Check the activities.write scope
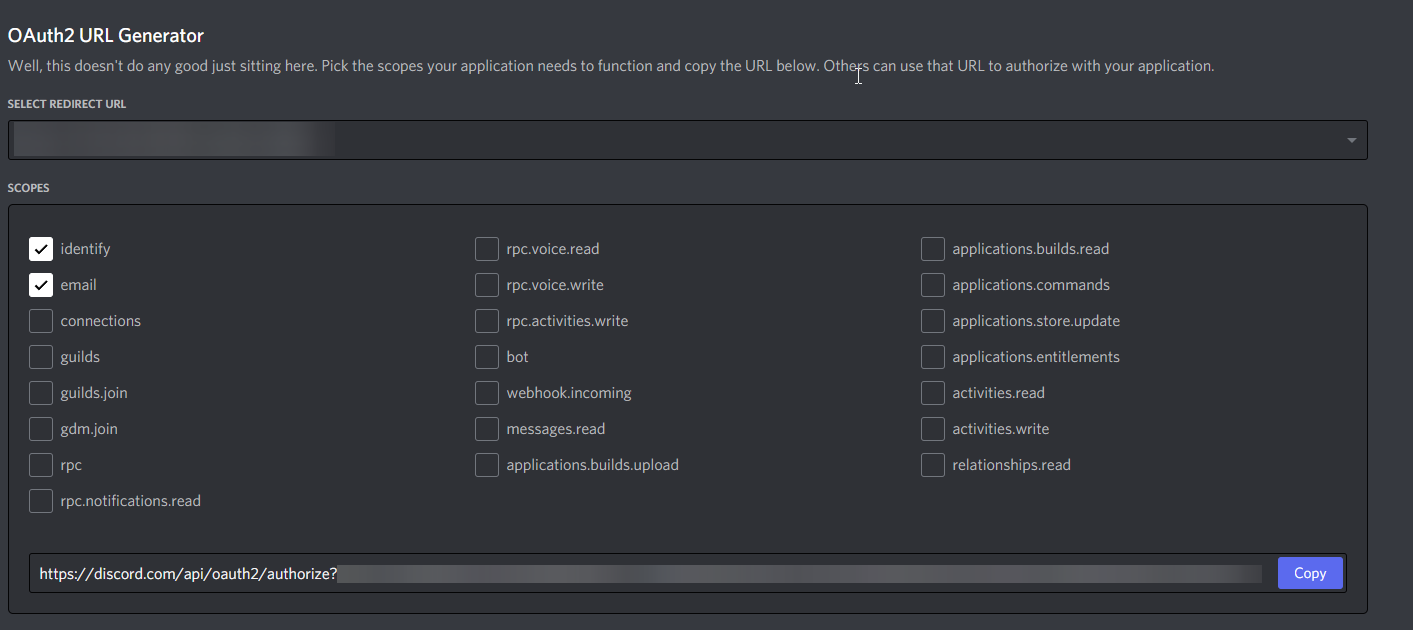The width and height of the screenshot is (1413, 630). coord(933,429)
